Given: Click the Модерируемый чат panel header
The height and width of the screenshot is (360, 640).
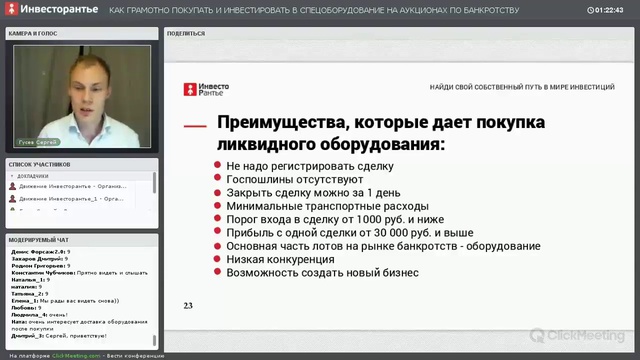Looking at the screenshot, I should (82, 240).
